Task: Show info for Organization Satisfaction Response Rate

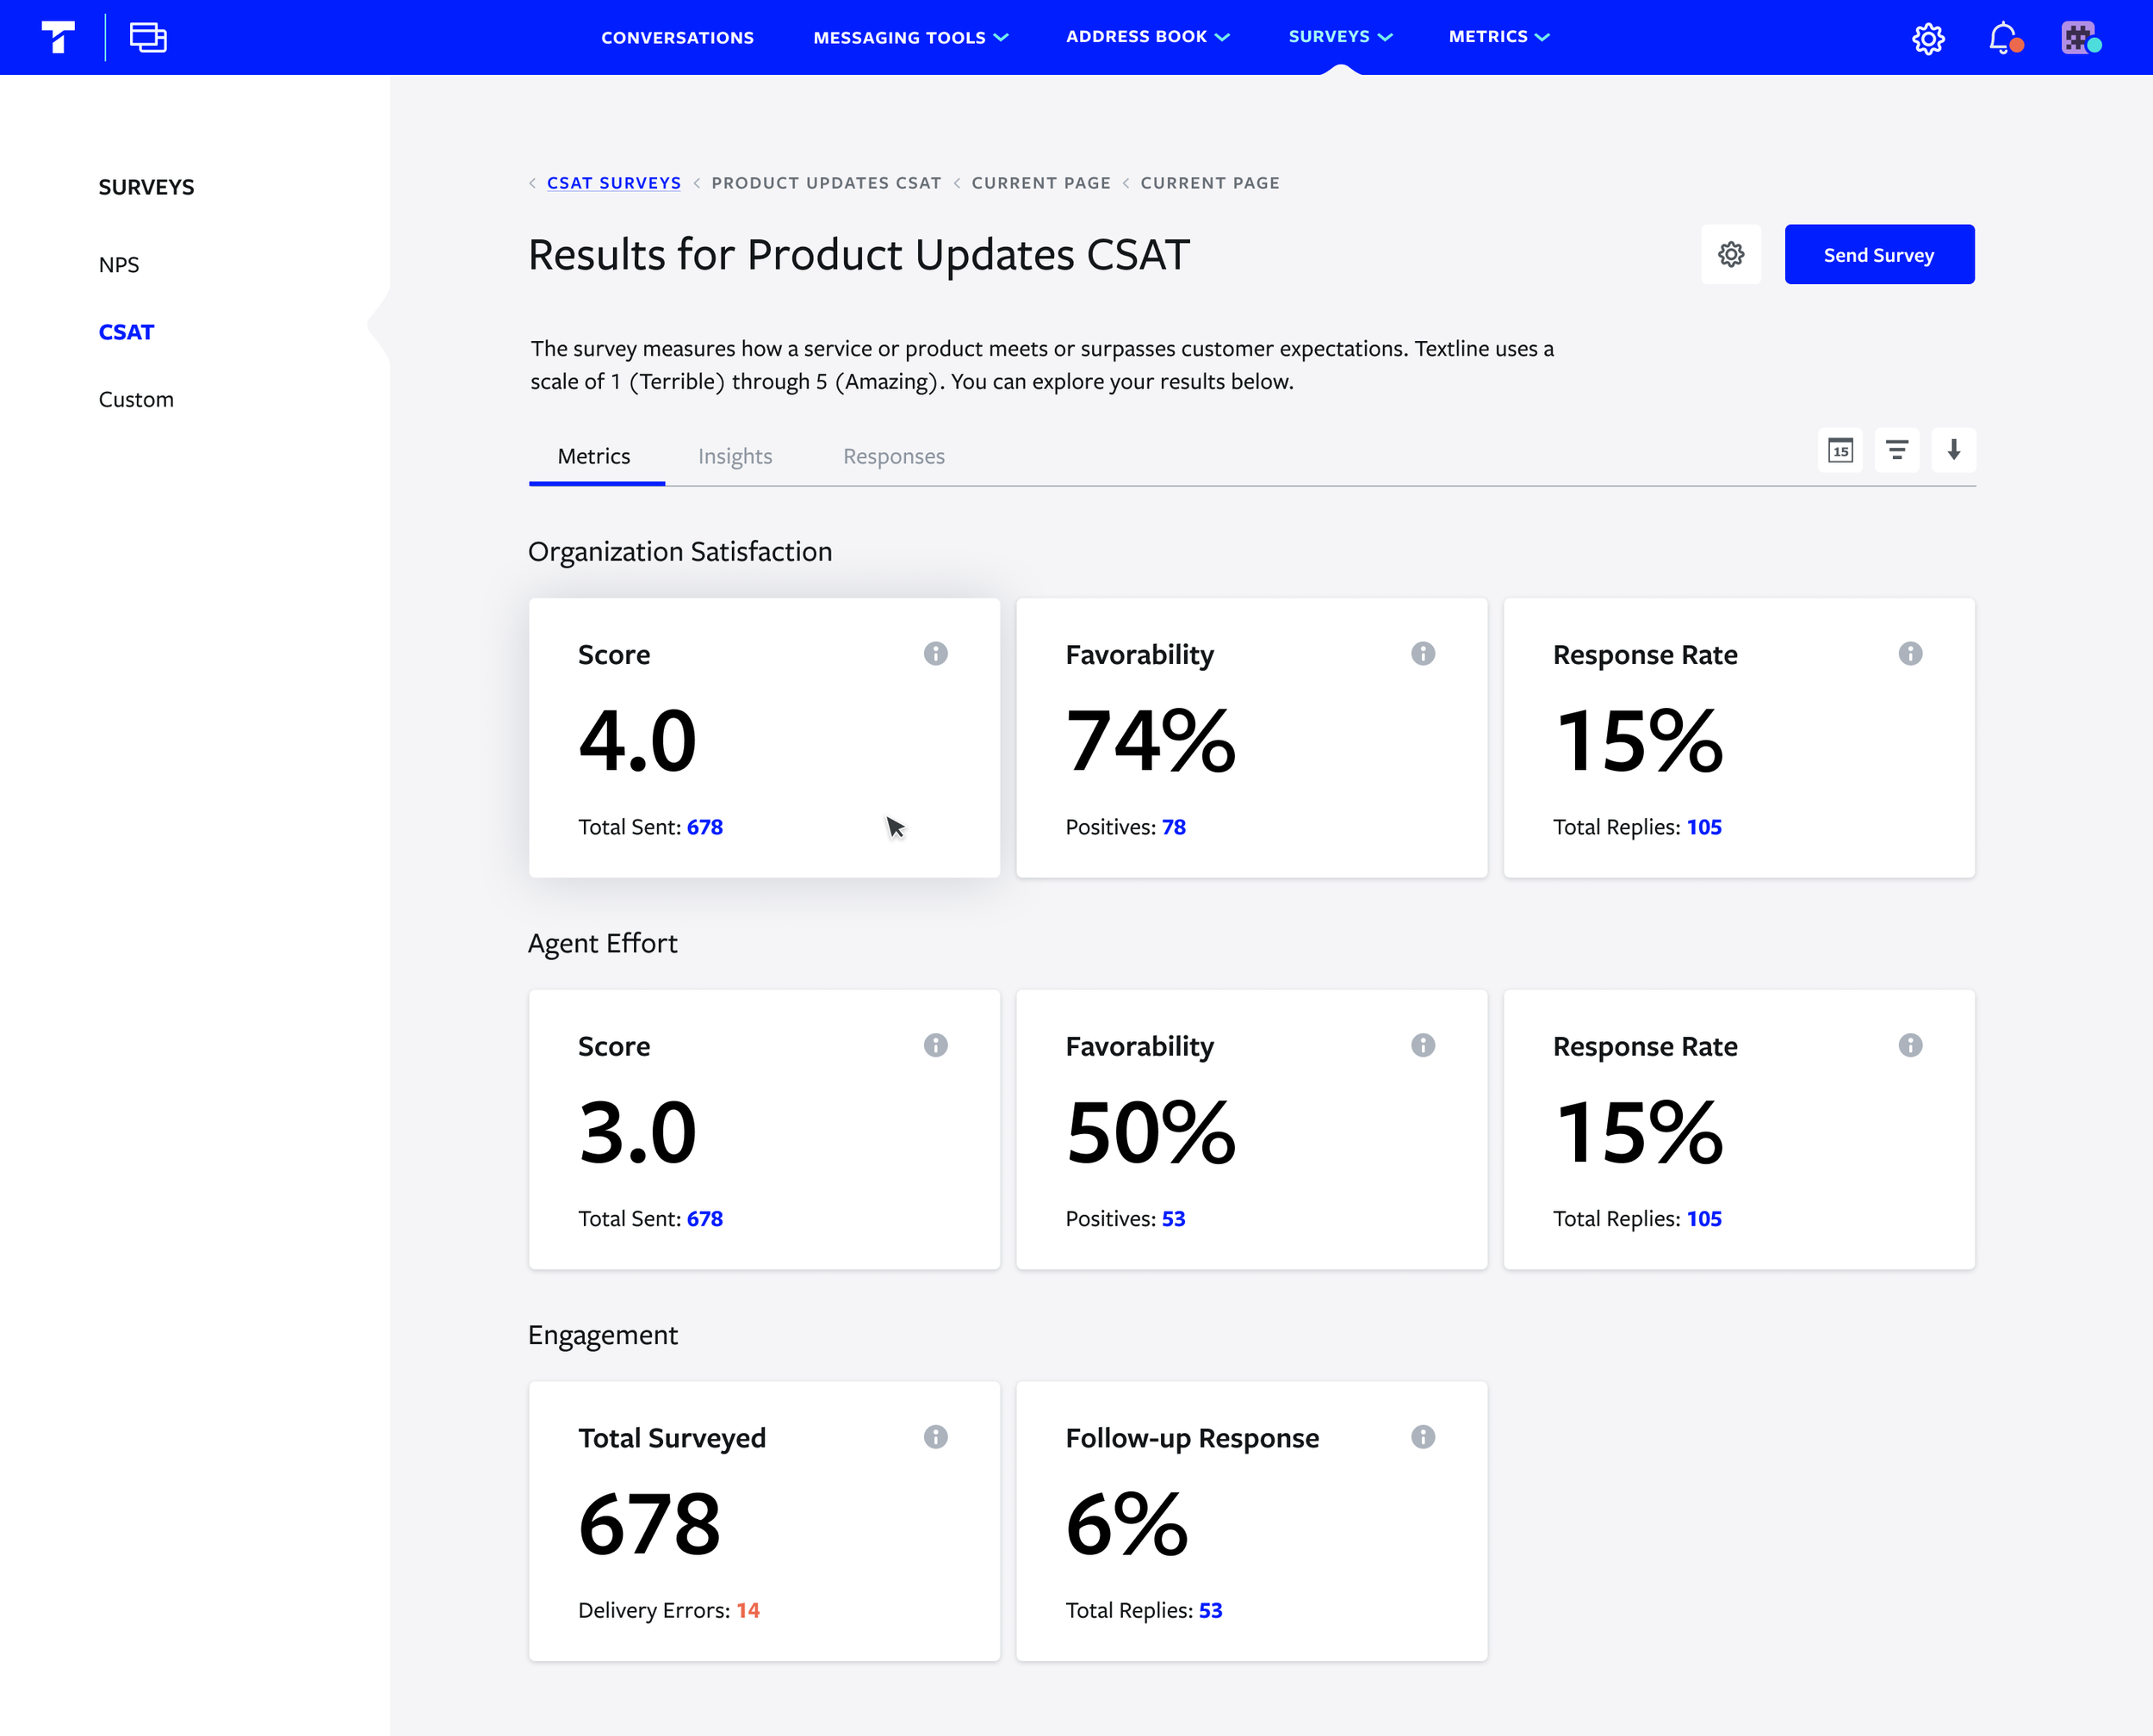Action: (x=1910, y=653)
